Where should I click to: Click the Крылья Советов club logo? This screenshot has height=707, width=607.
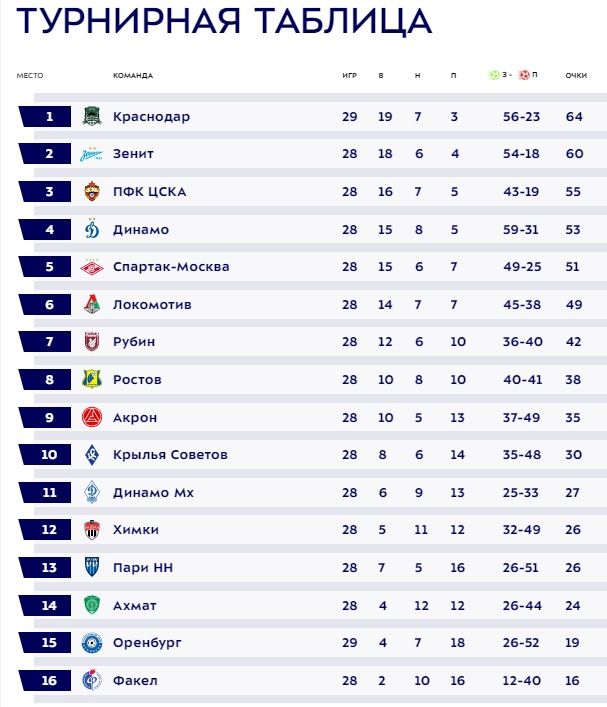(x=91, y=455)
